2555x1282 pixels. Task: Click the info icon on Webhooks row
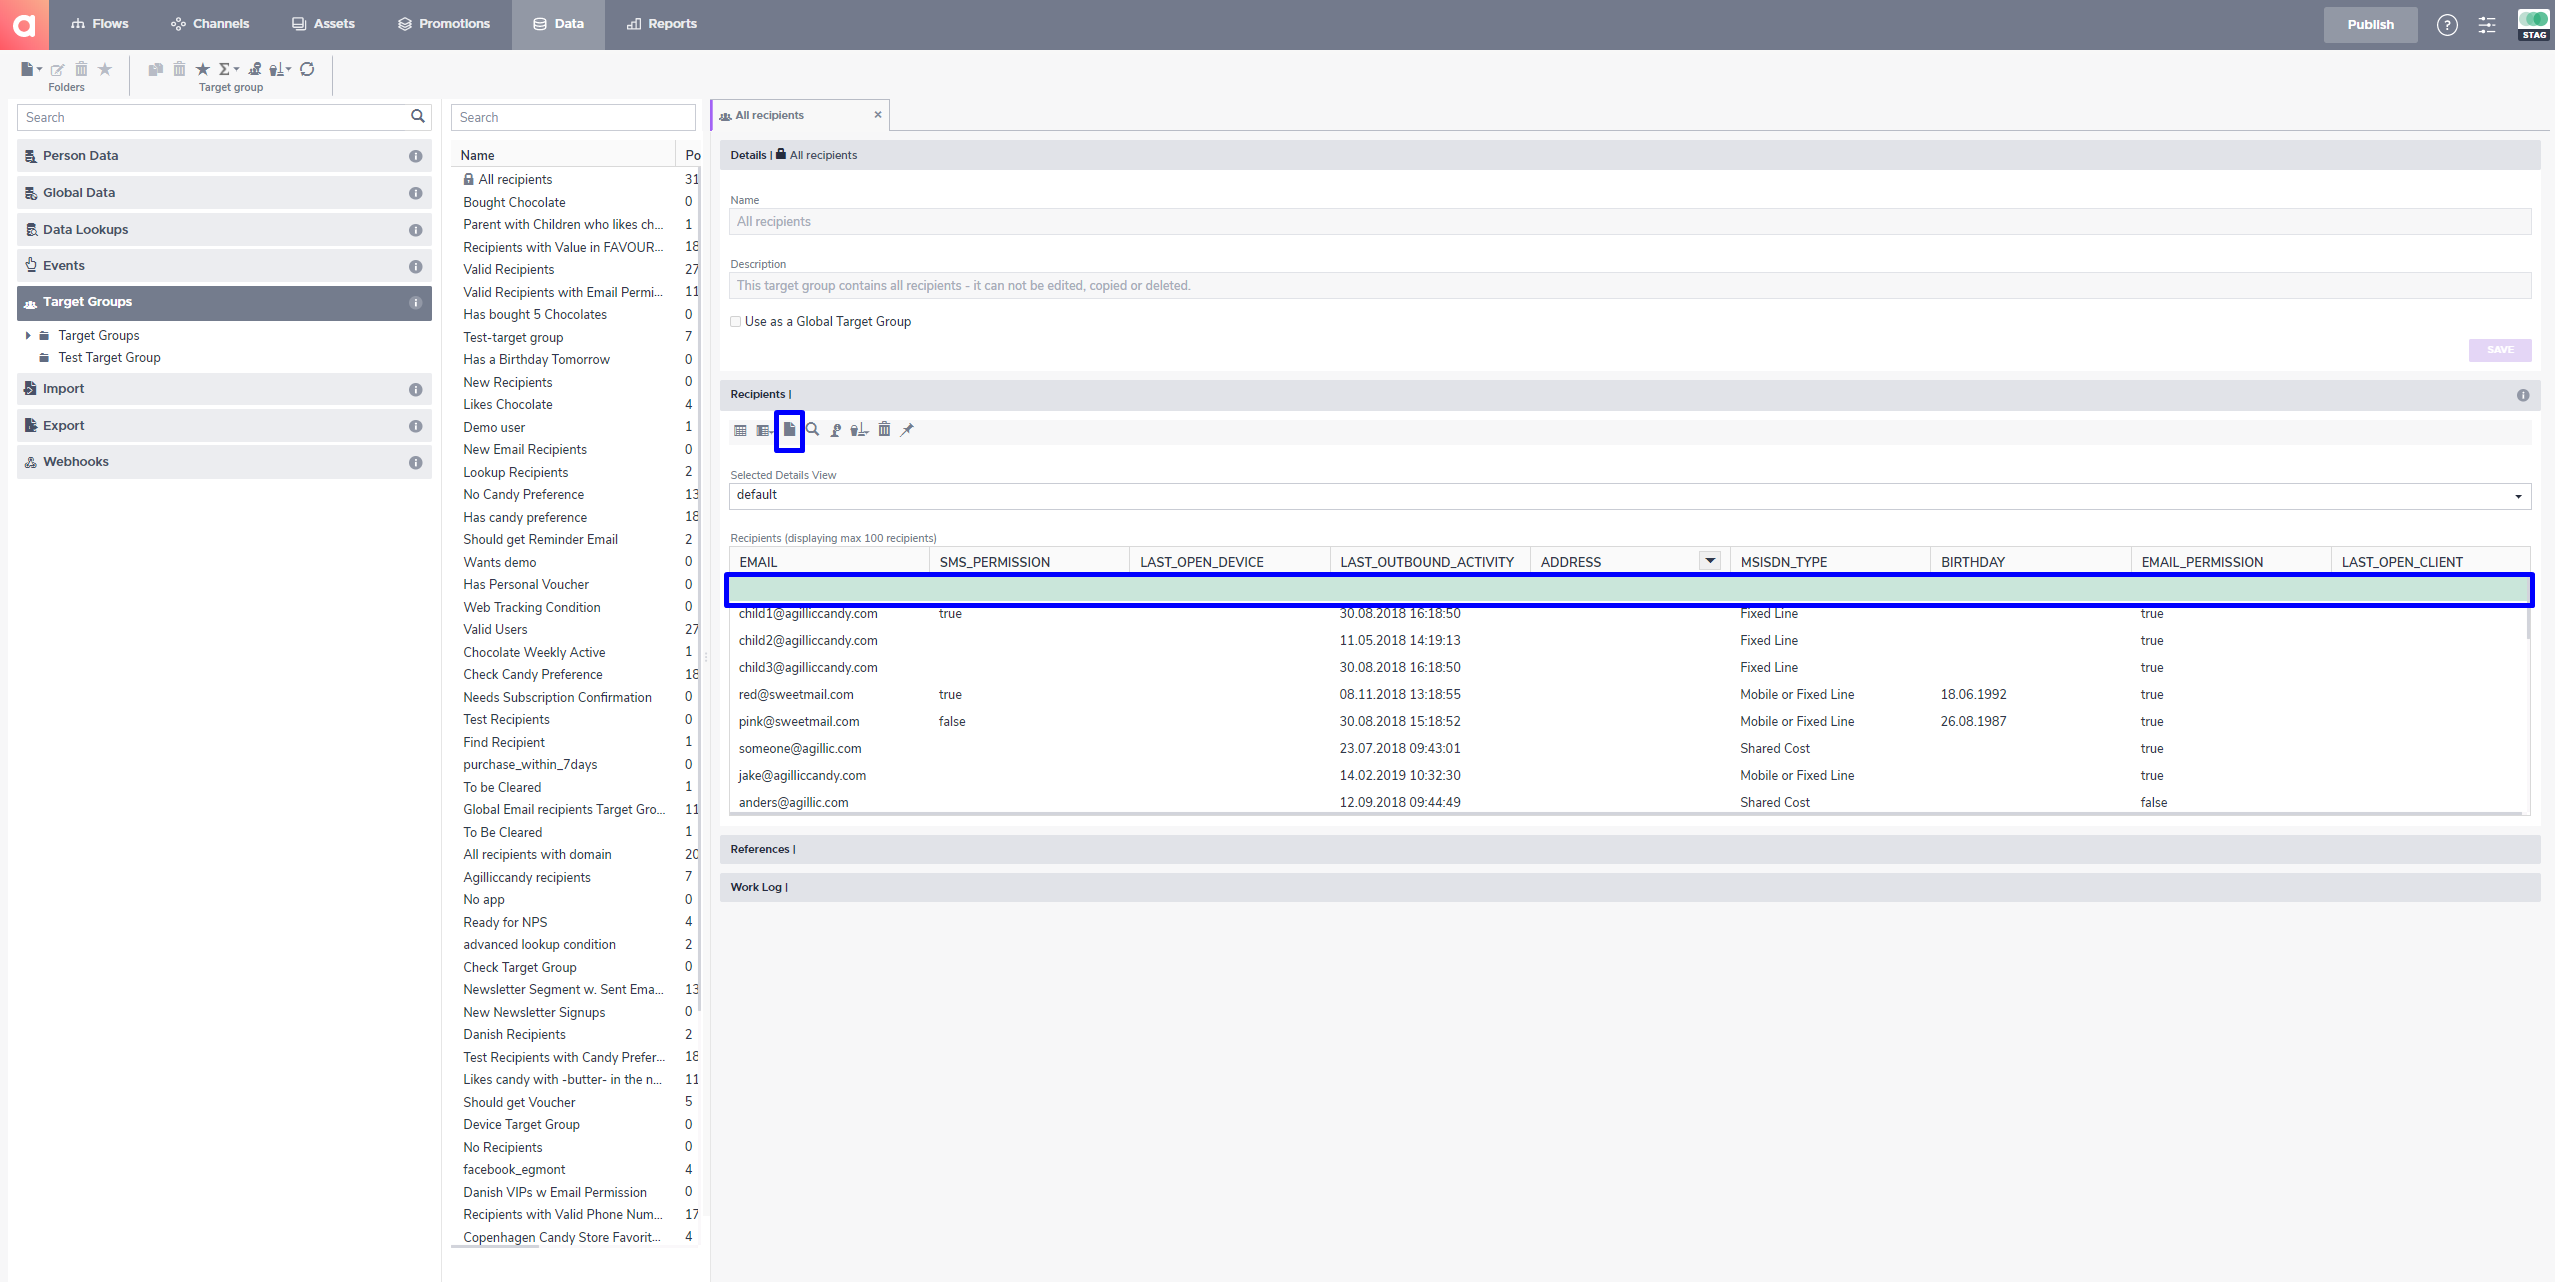pyautogui.click(x=415, y=462)
